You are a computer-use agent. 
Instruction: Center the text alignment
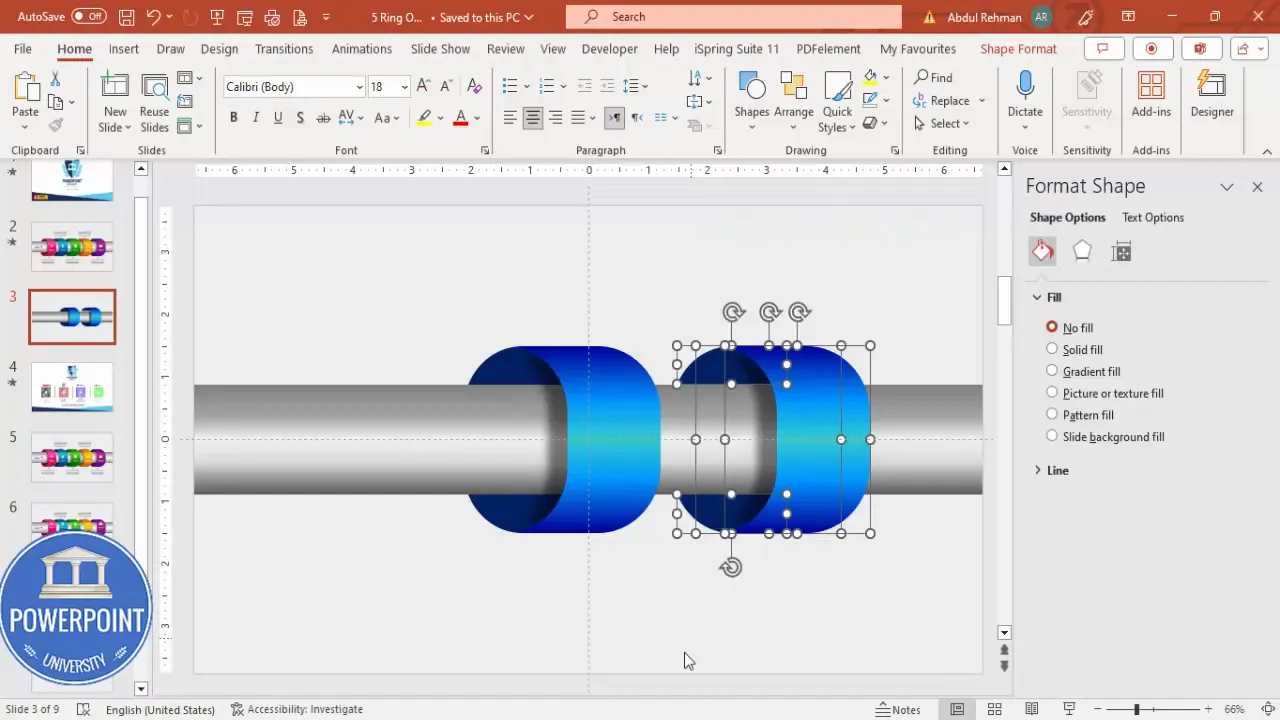click(532, 118)
